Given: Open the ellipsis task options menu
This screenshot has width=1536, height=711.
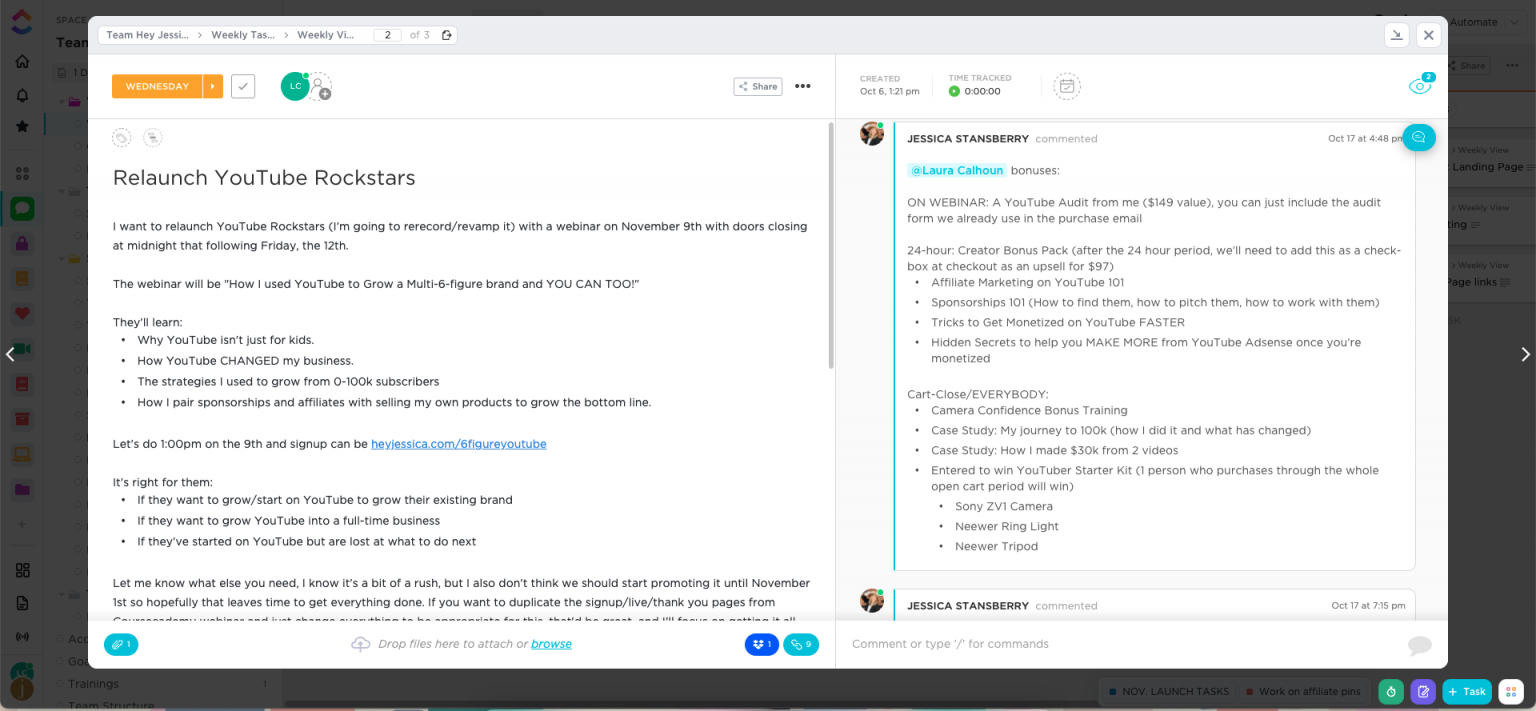Looking at the screenshot, I should click(x=802, y=86).
